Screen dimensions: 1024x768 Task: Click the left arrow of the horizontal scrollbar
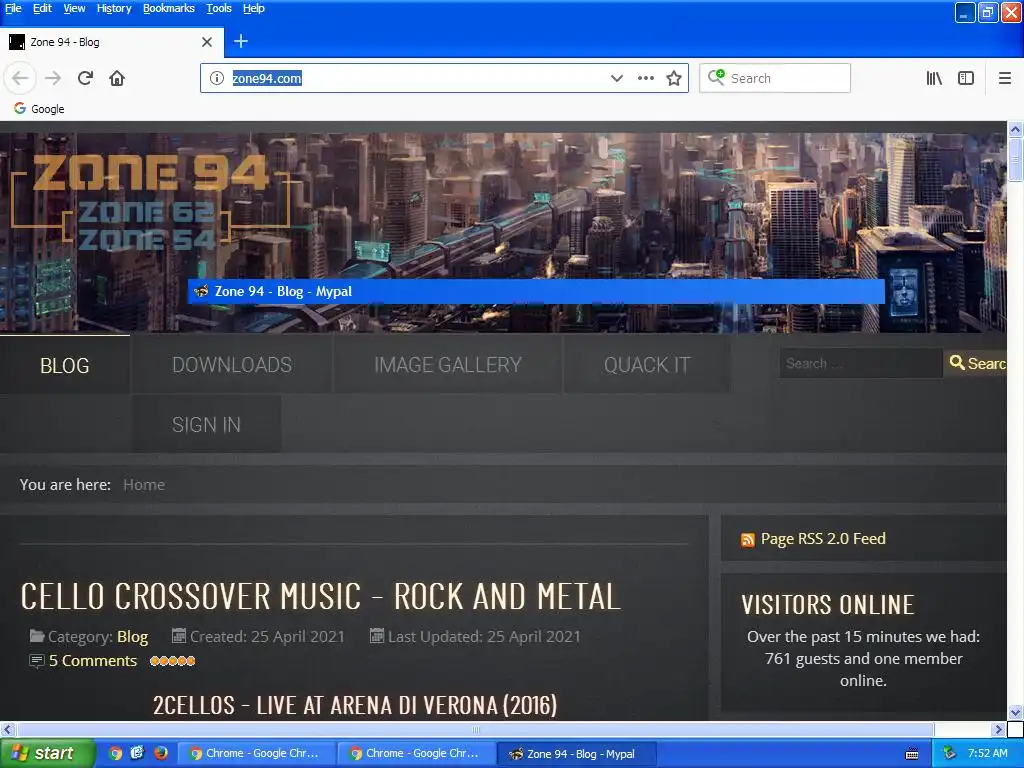click(x=7, y=729)
